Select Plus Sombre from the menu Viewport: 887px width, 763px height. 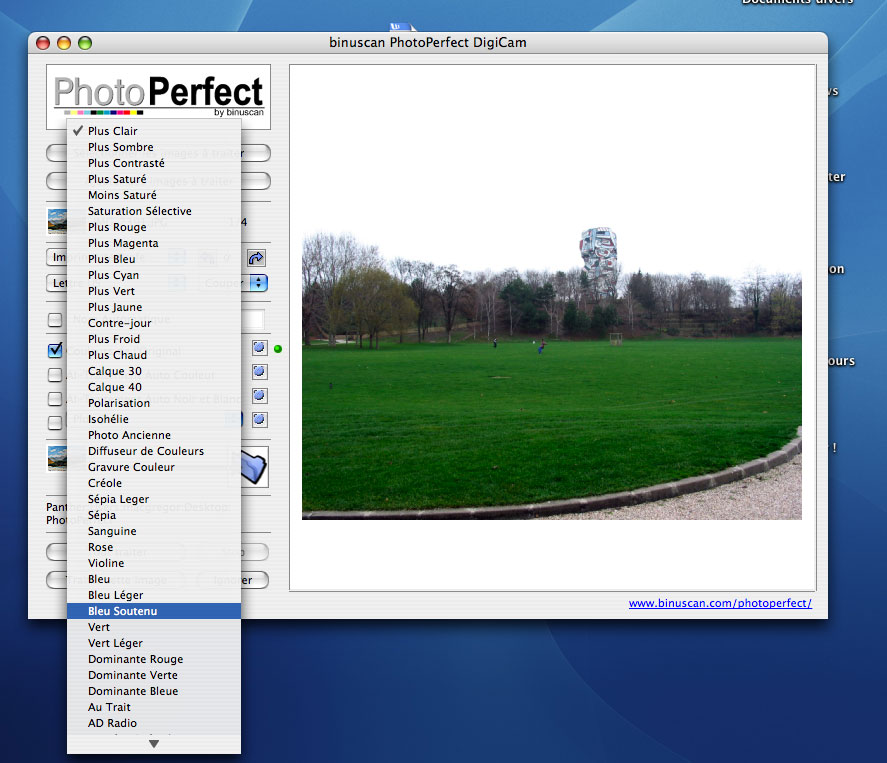pos(154,147)
